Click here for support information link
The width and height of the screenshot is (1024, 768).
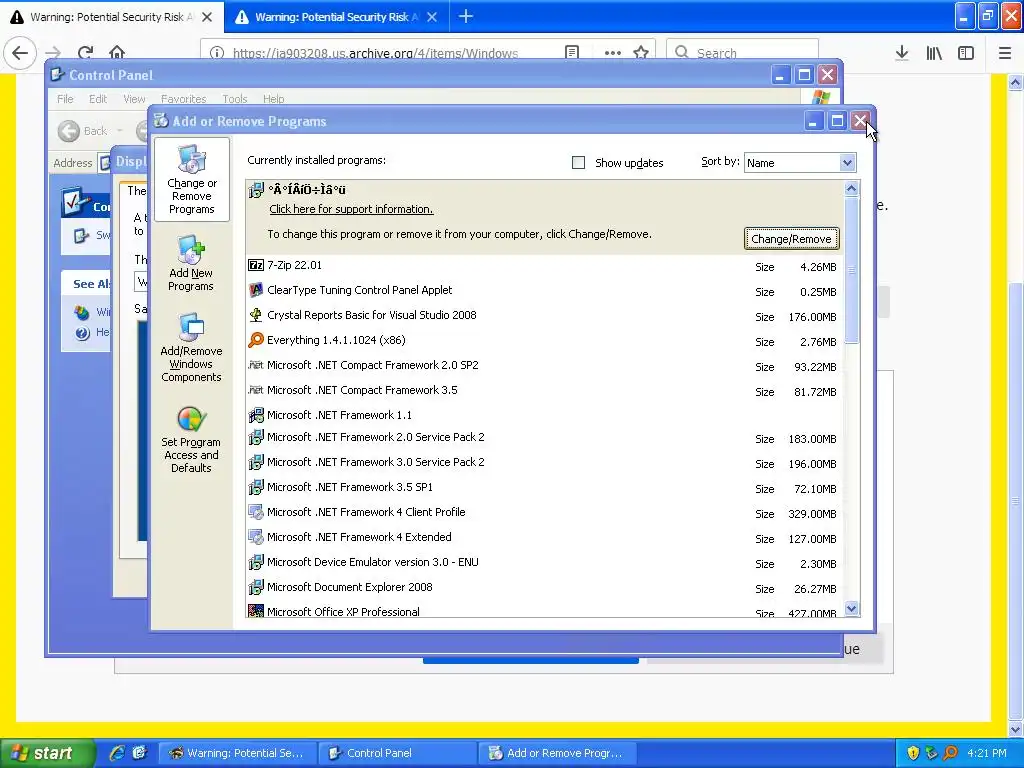[351, 209]
